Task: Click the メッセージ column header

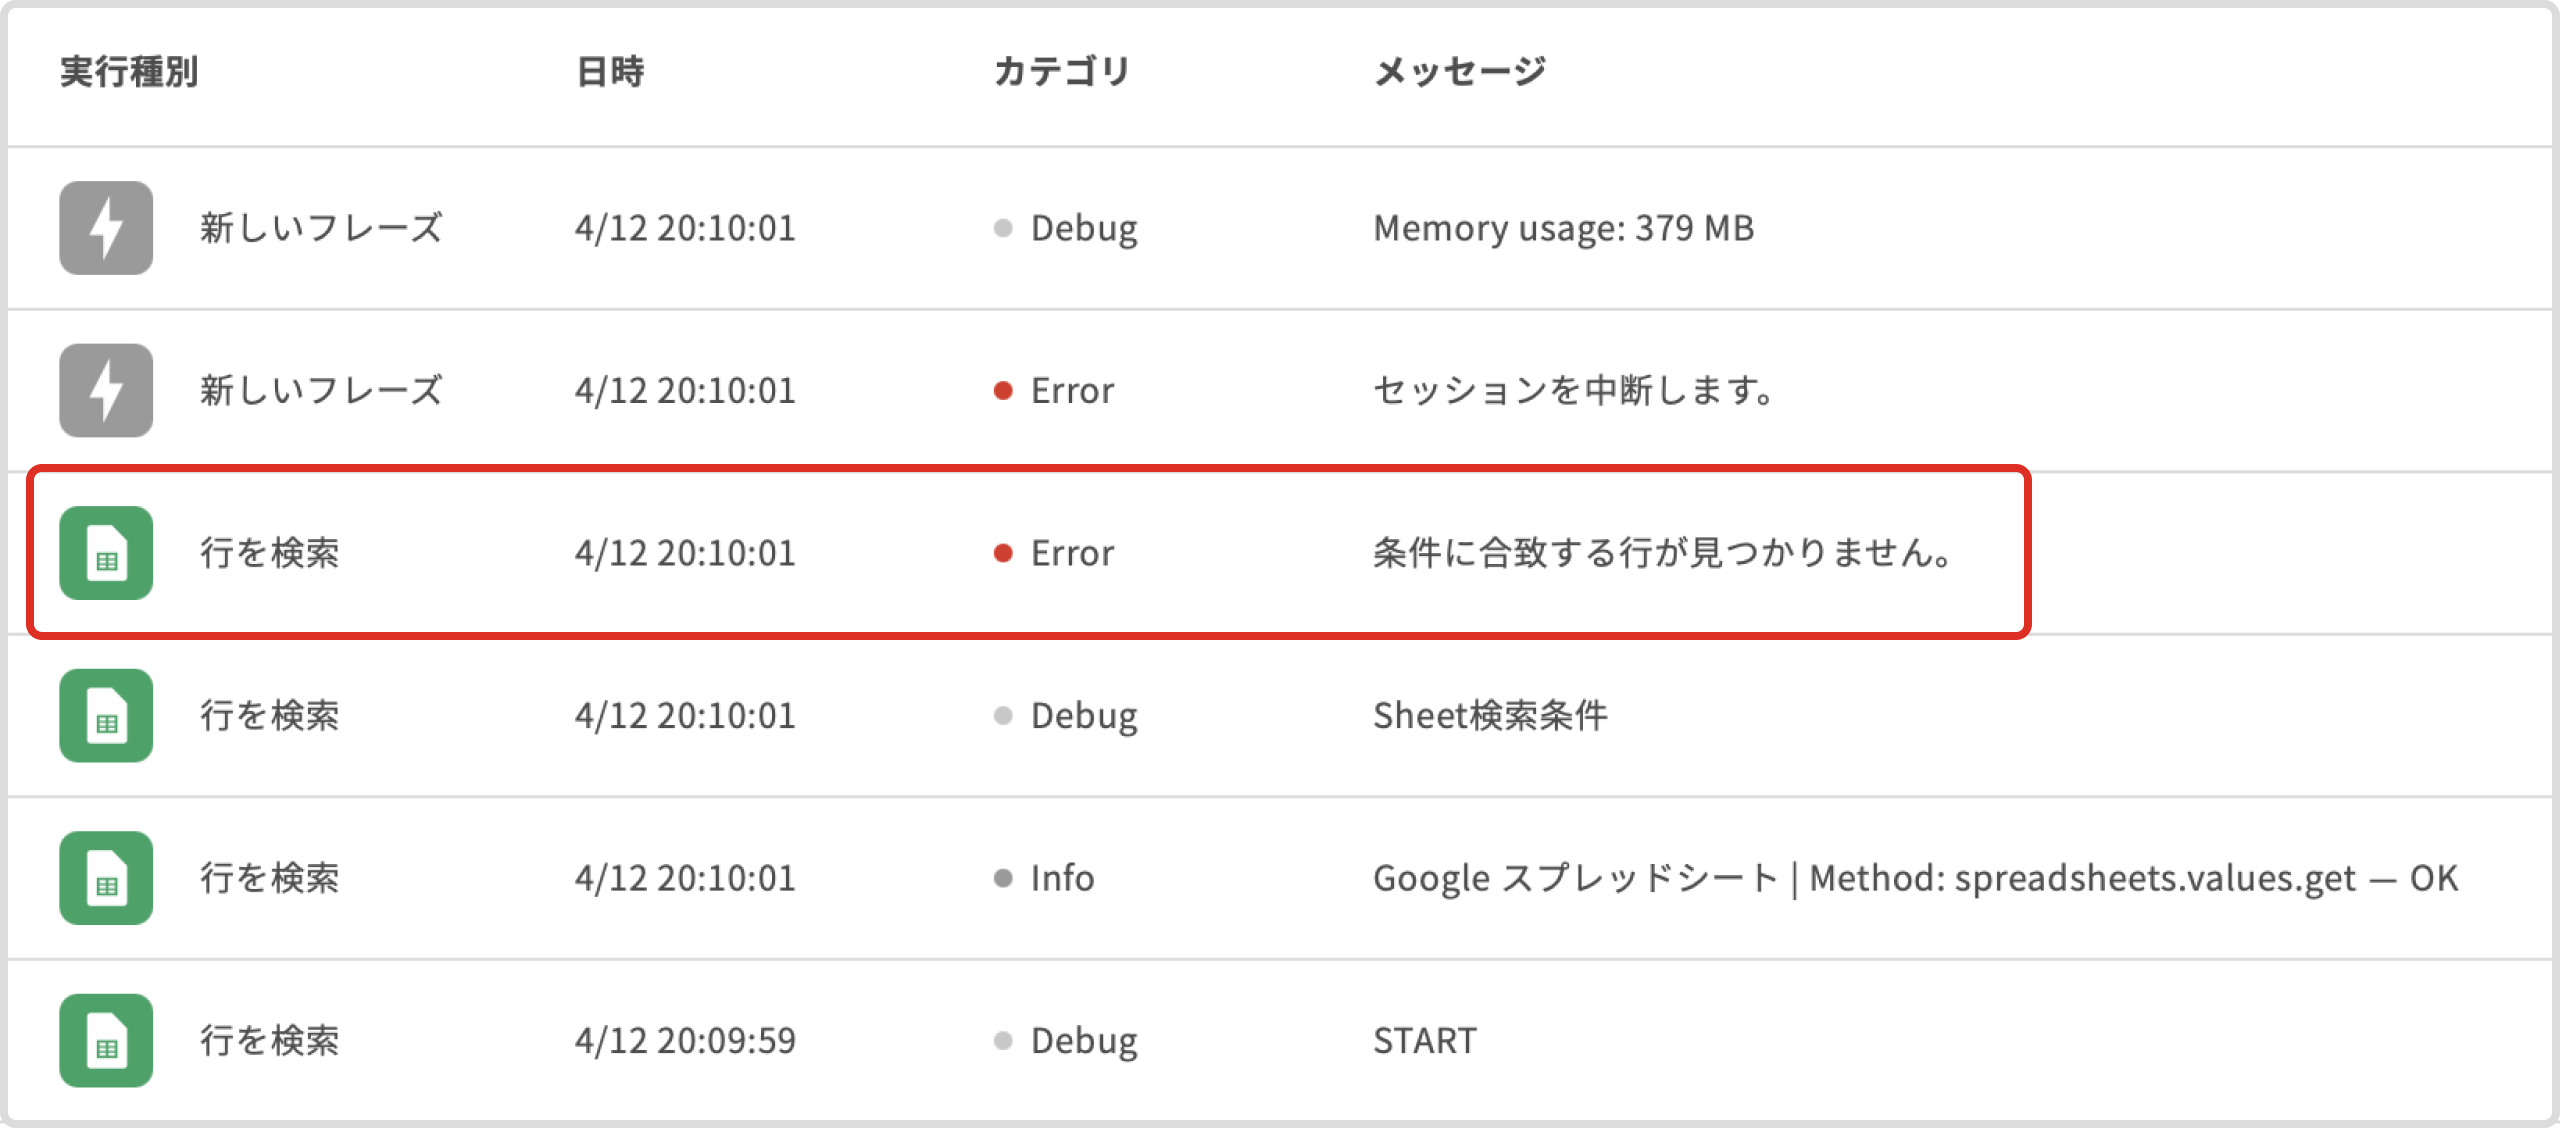Action: [1459, 72]
